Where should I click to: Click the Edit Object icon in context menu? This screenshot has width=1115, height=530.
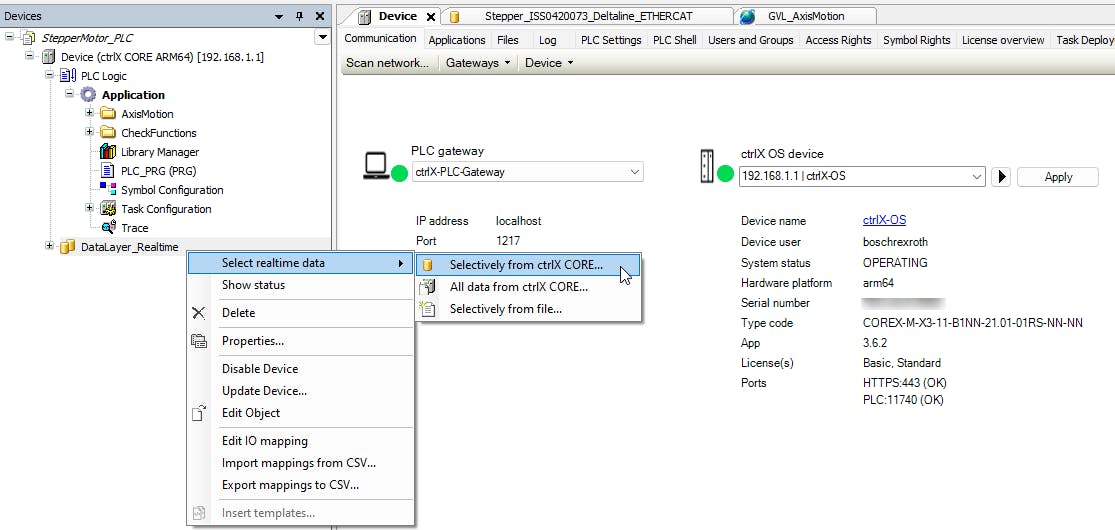click(199, 413)
